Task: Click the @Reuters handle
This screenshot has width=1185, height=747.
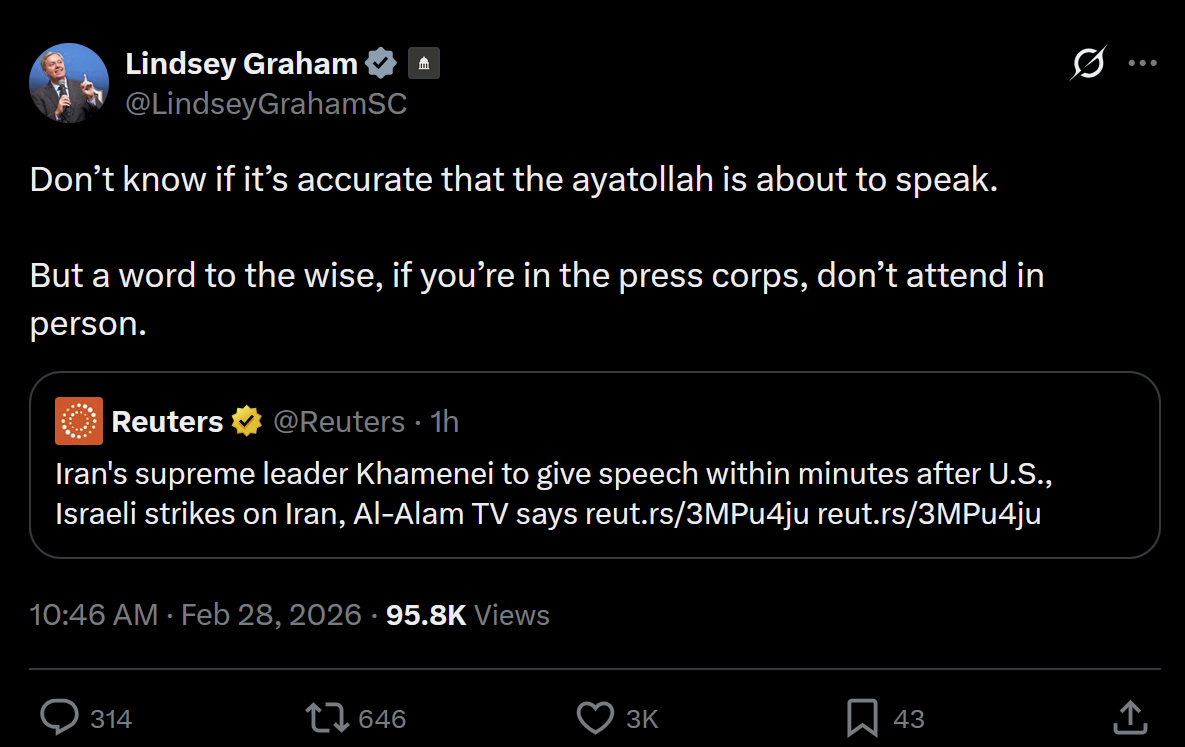Action: (339, 422)
